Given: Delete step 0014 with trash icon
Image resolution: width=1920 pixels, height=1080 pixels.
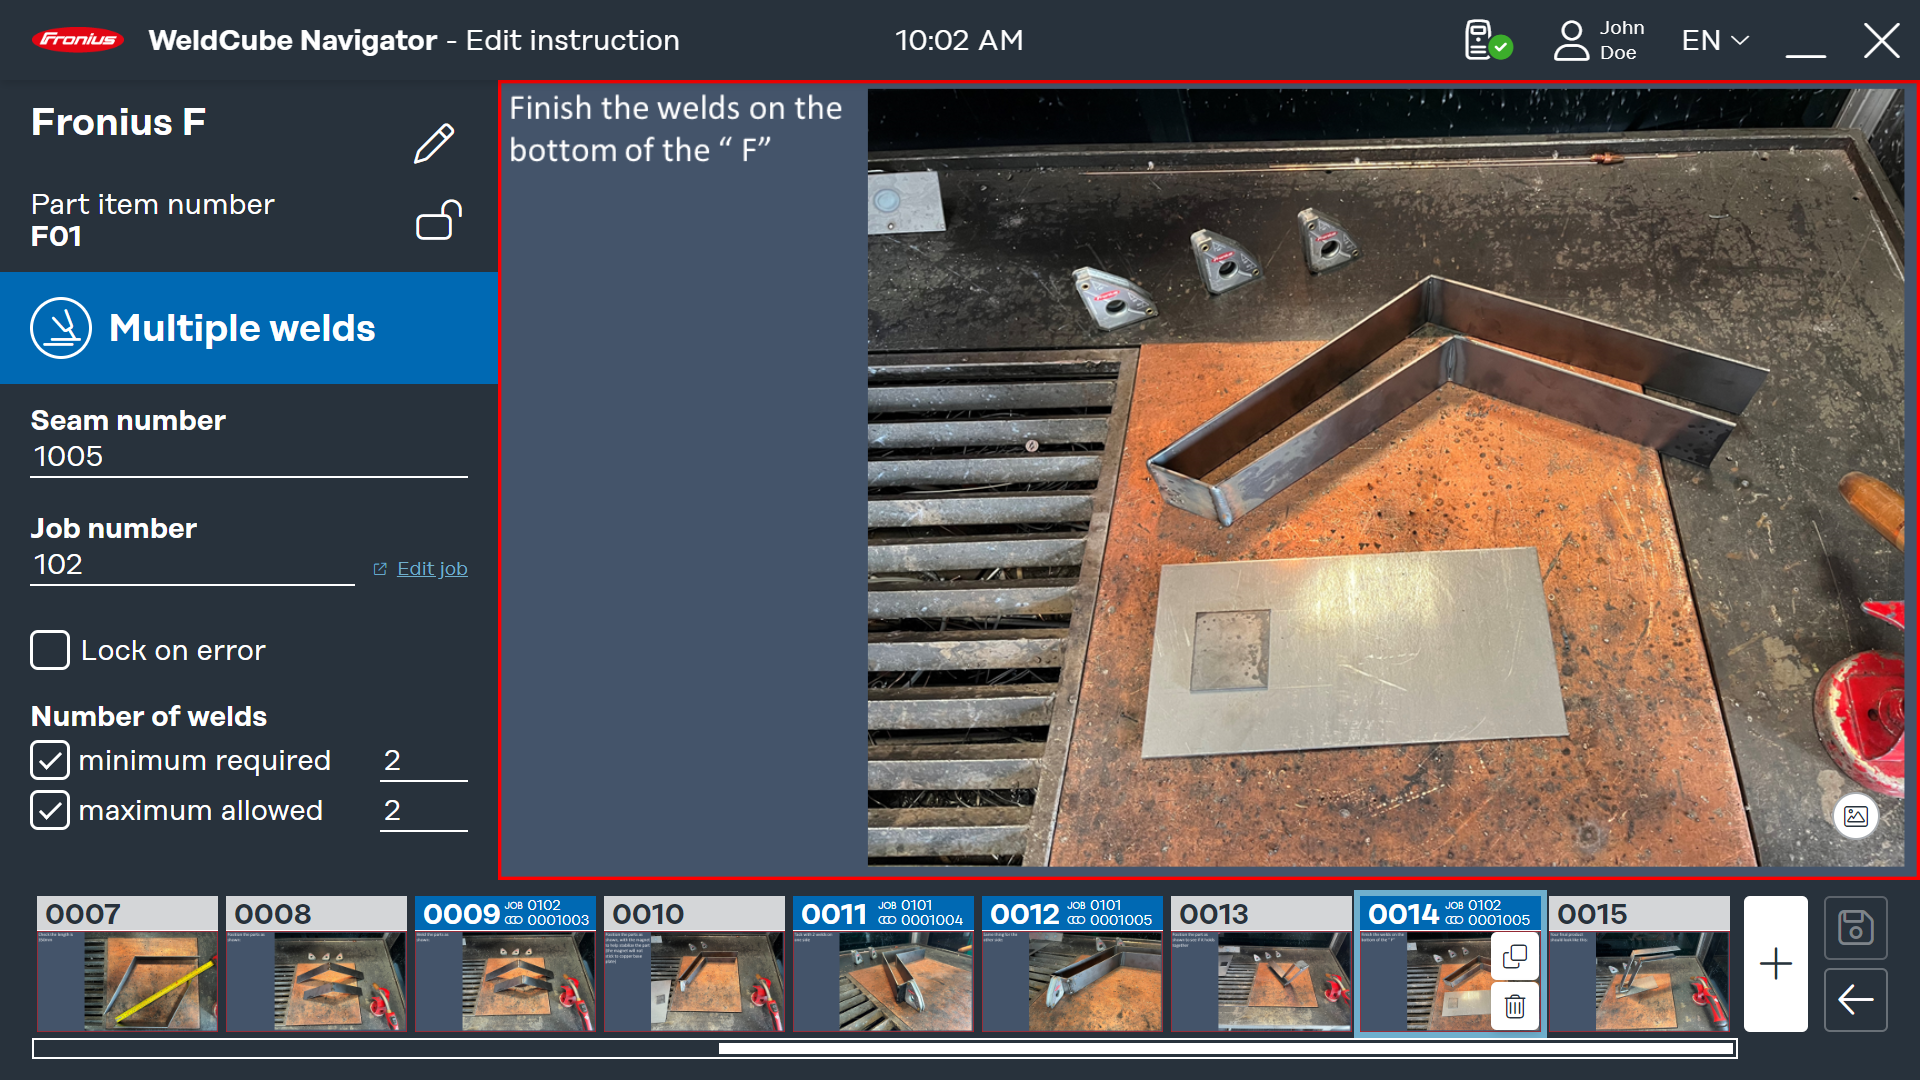Looking at the screenshot, I should tap(1515, 1006).
